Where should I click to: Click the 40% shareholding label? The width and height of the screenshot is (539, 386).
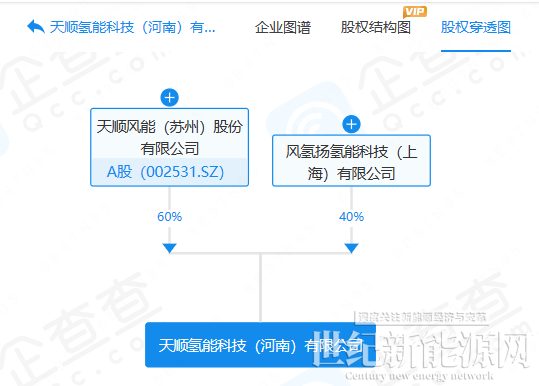(351, 217)
